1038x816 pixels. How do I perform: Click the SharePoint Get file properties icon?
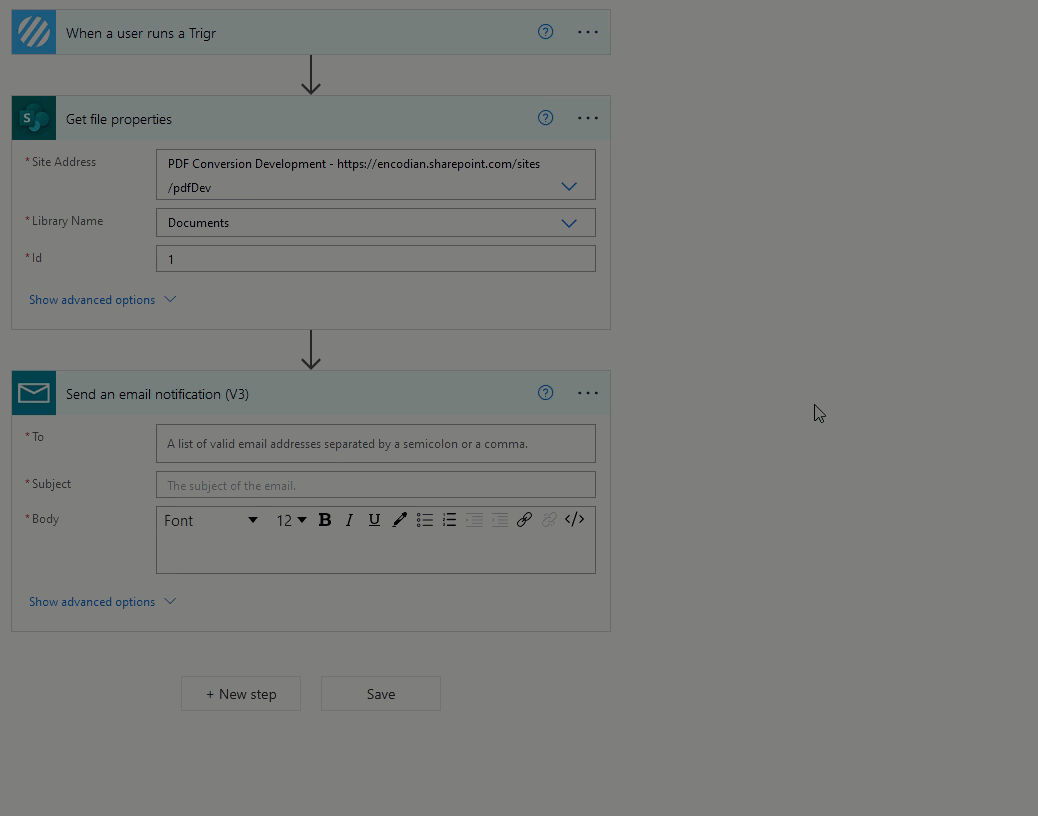coord(34,118)
